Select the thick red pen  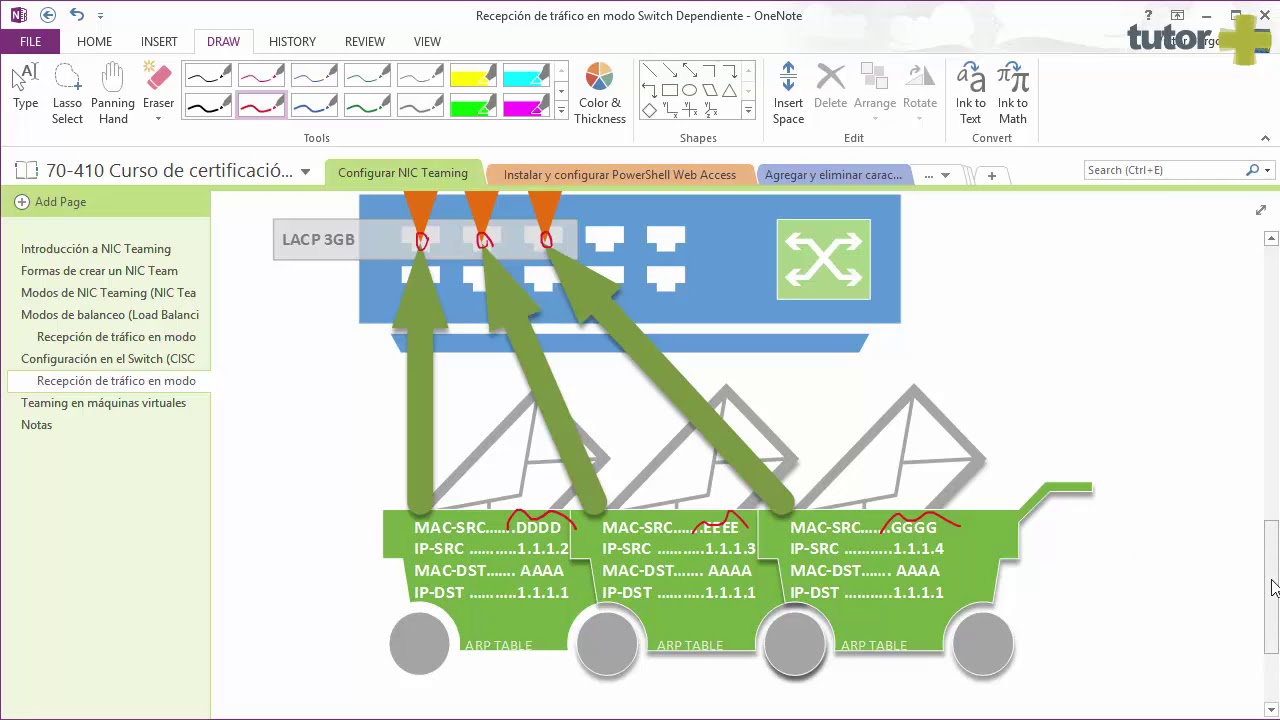click(261, 105)
